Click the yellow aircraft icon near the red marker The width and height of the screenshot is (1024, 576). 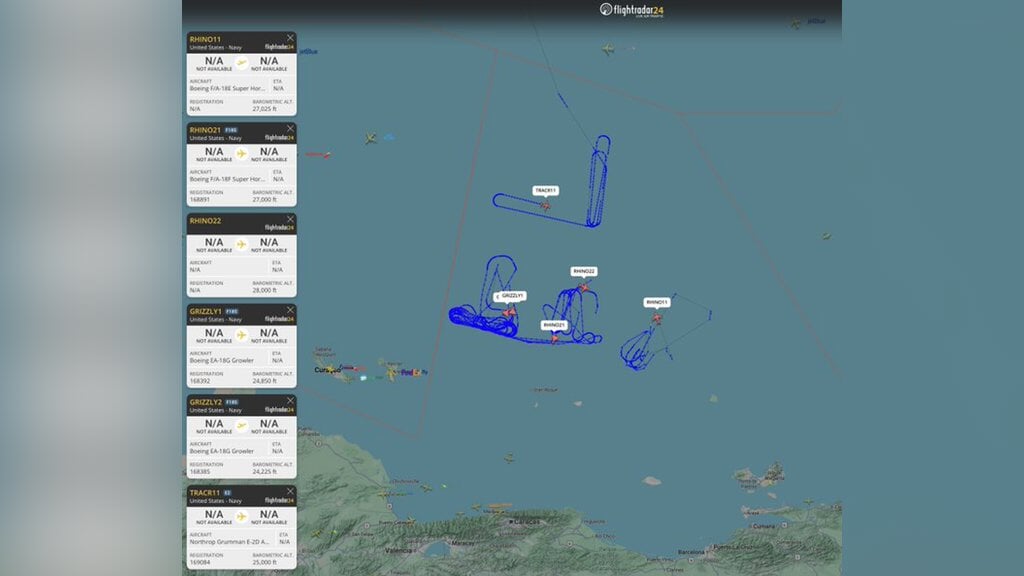pos(370,138)
